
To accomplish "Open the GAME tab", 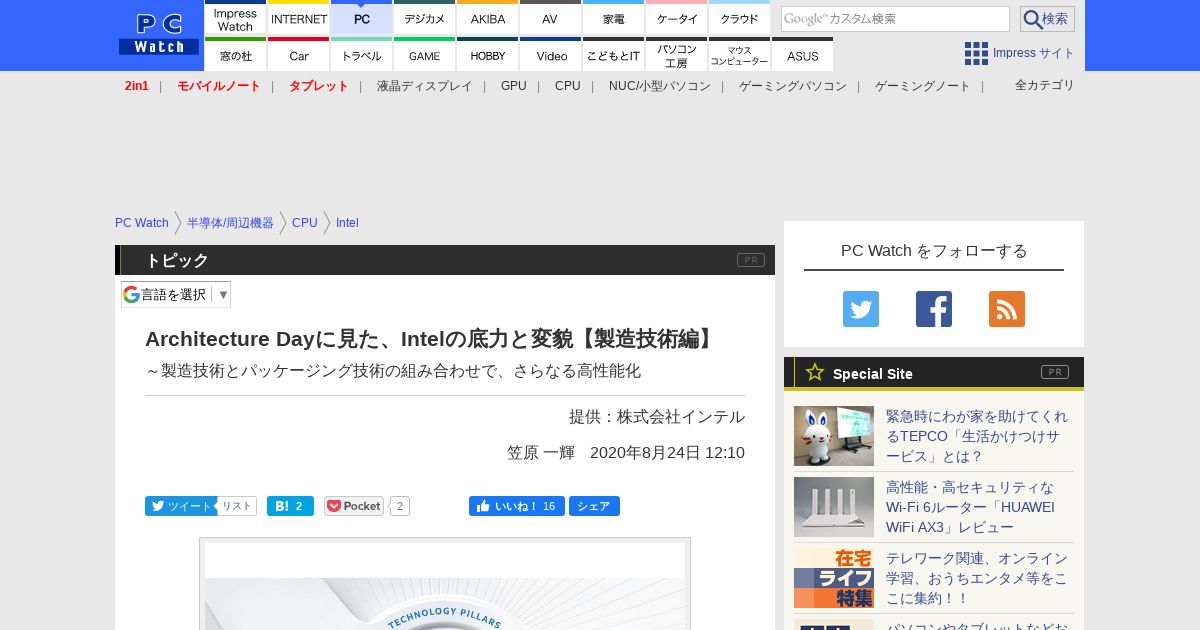I will 425,54.
